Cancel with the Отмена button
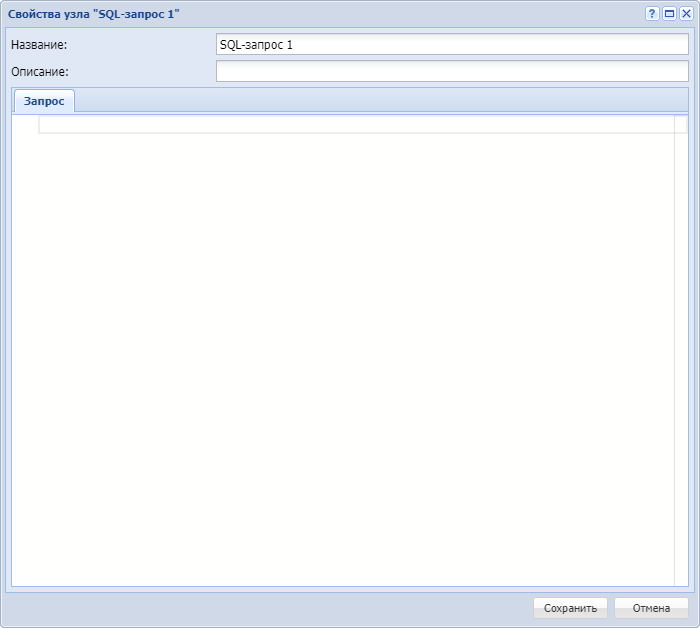 [651, 608]
